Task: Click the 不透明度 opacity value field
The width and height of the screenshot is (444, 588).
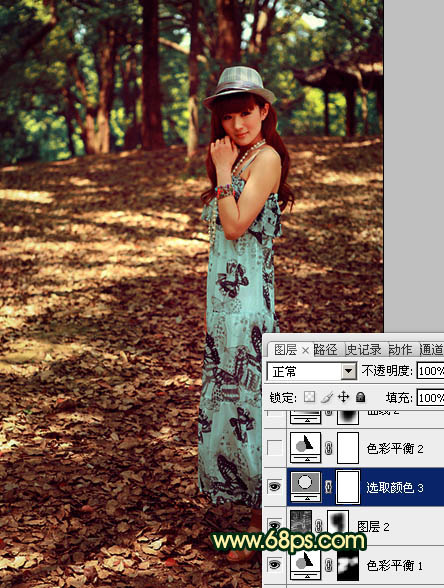Action: [430, 371]
